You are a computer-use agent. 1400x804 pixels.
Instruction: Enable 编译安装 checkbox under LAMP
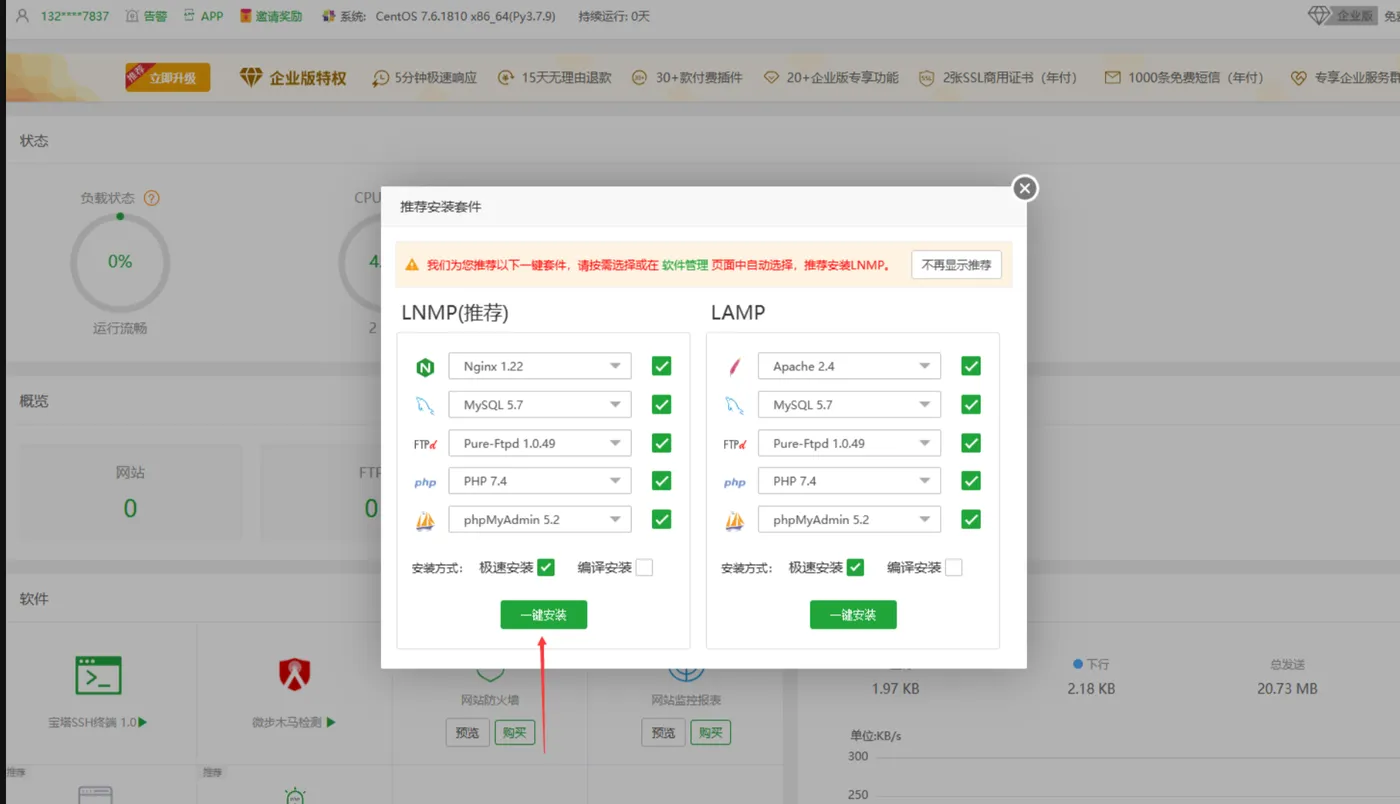point(954,567)
